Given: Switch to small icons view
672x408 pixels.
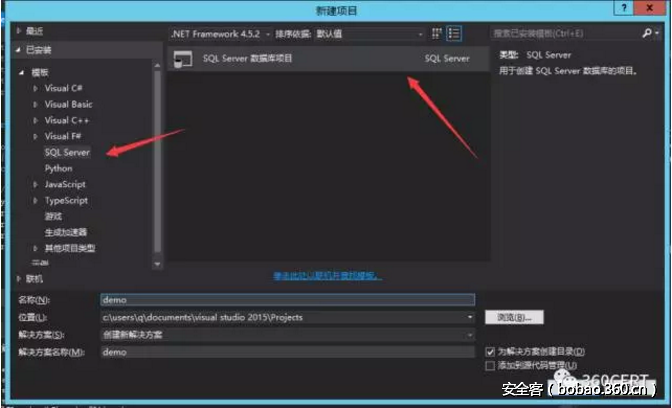Looking at the screenshot, I should click(x=437, y=33).
